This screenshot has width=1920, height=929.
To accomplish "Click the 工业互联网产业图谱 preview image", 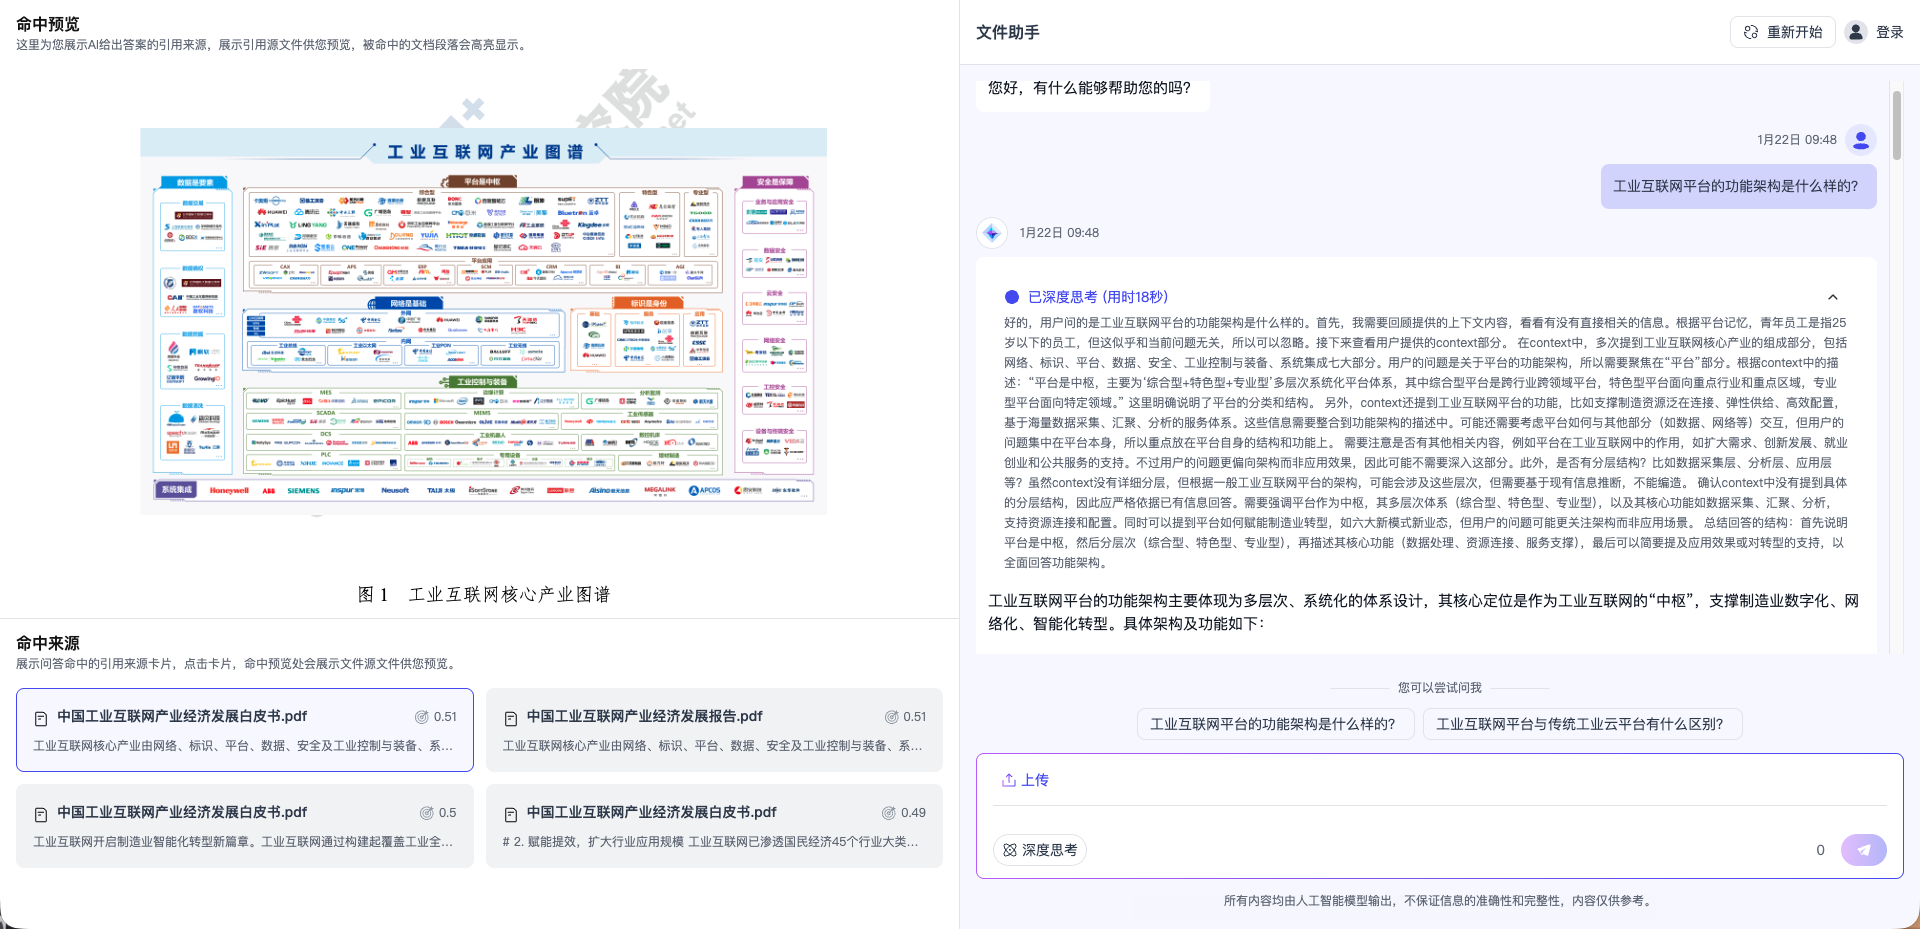I will coord(483,320).
